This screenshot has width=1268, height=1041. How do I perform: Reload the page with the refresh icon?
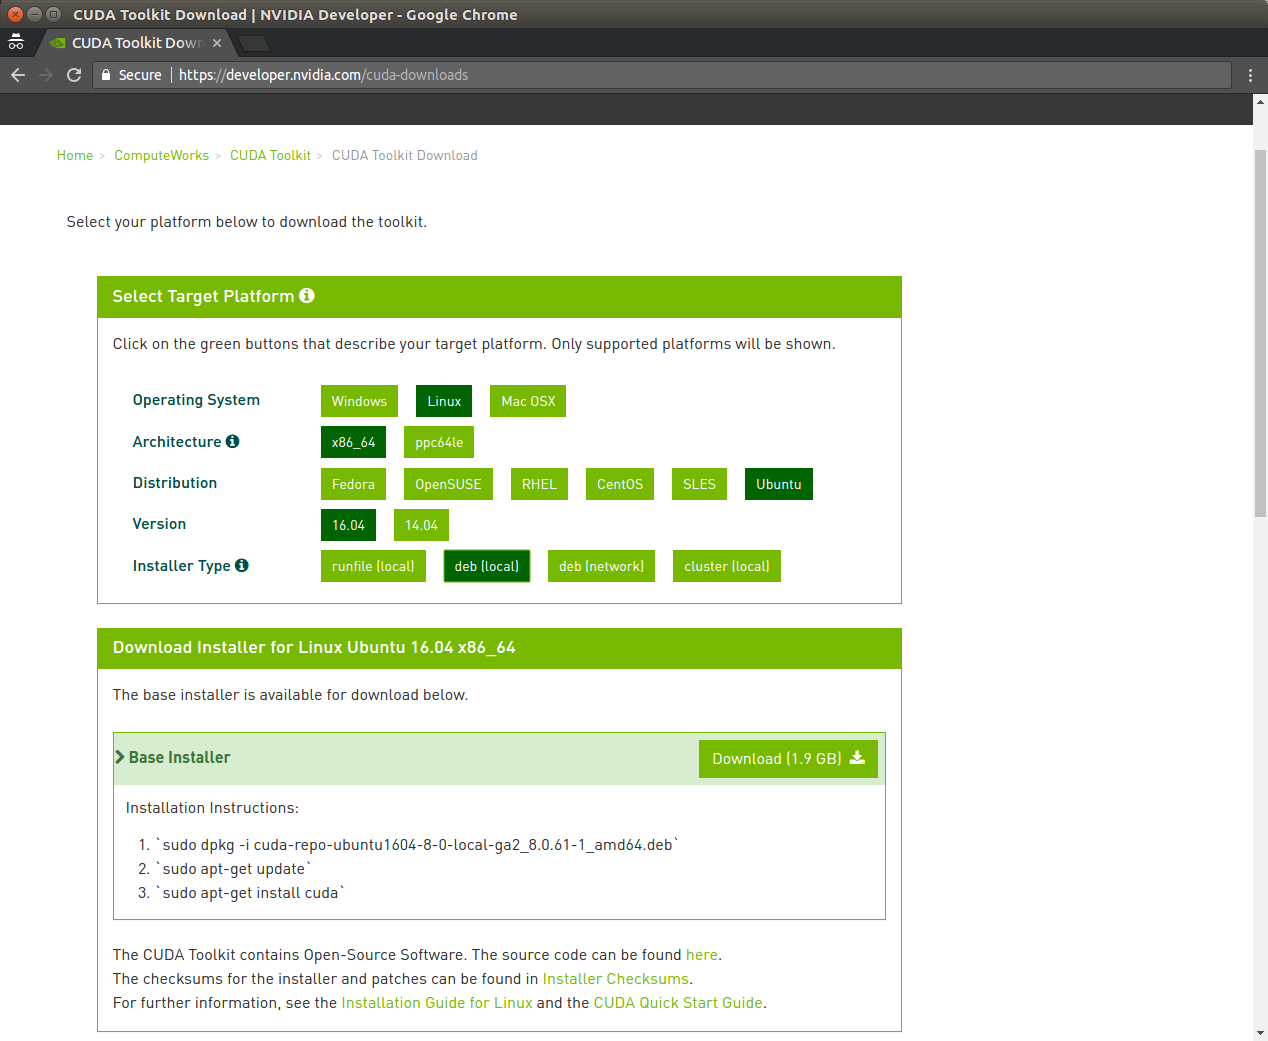pyautogui.click(x=74, y=75)
